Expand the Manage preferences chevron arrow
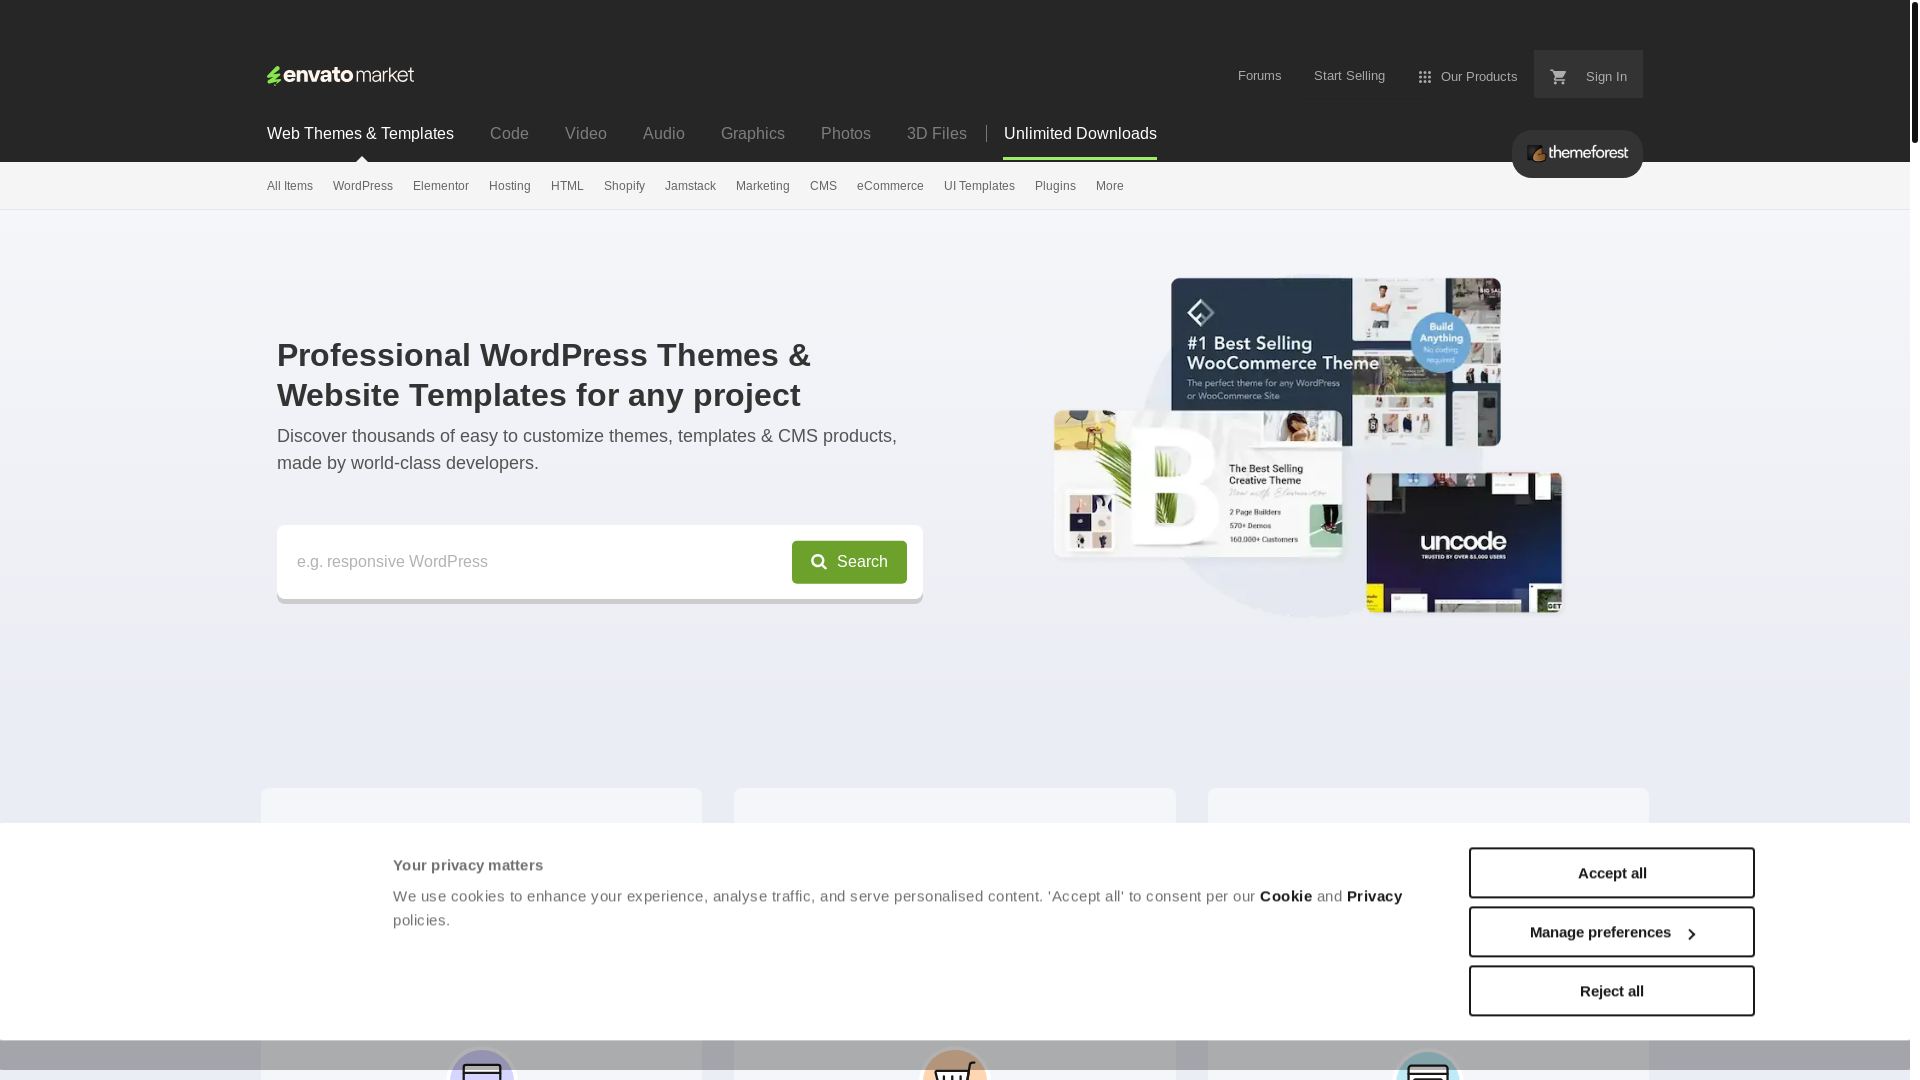 [1692, 934]
